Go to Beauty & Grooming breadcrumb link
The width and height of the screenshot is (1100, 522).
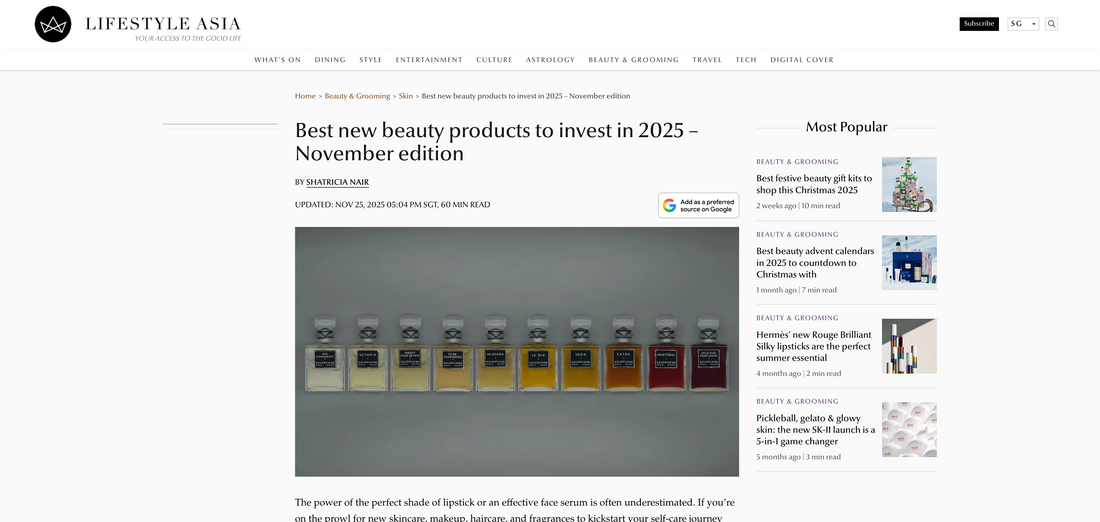[x=357, y=96]
